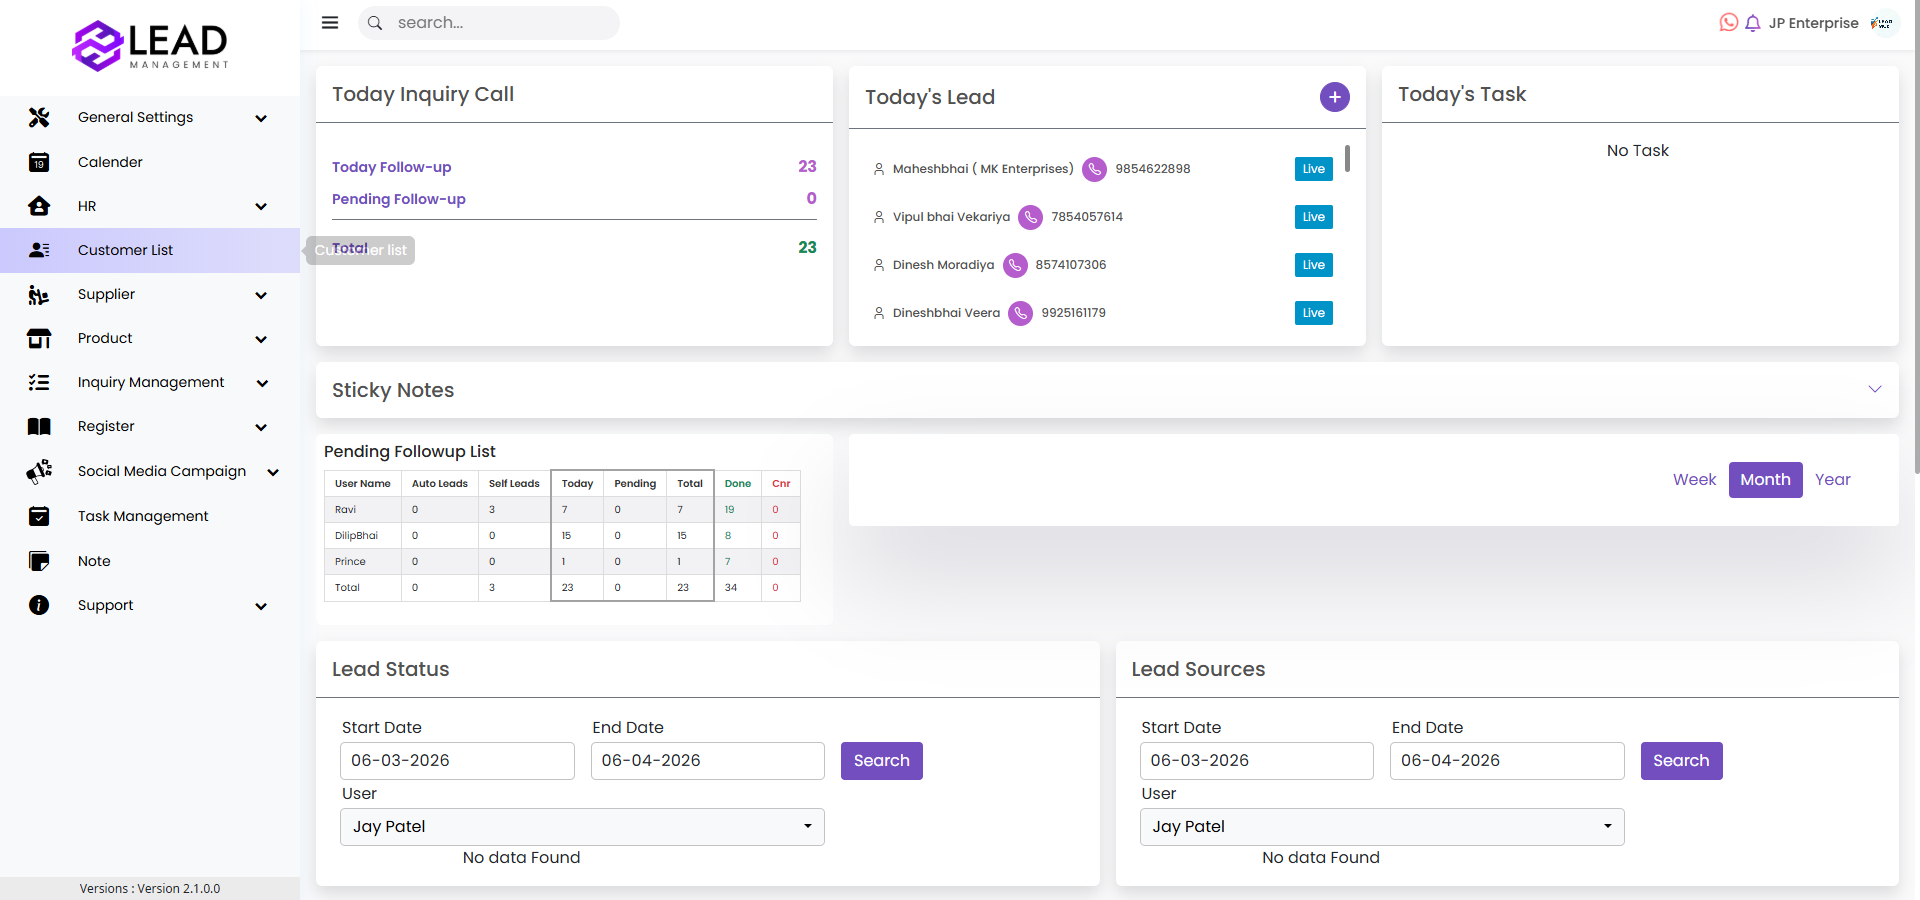Open Lead Sources User dropdown
This screenshot has width=1920, height=900.
click(1382, 827)
